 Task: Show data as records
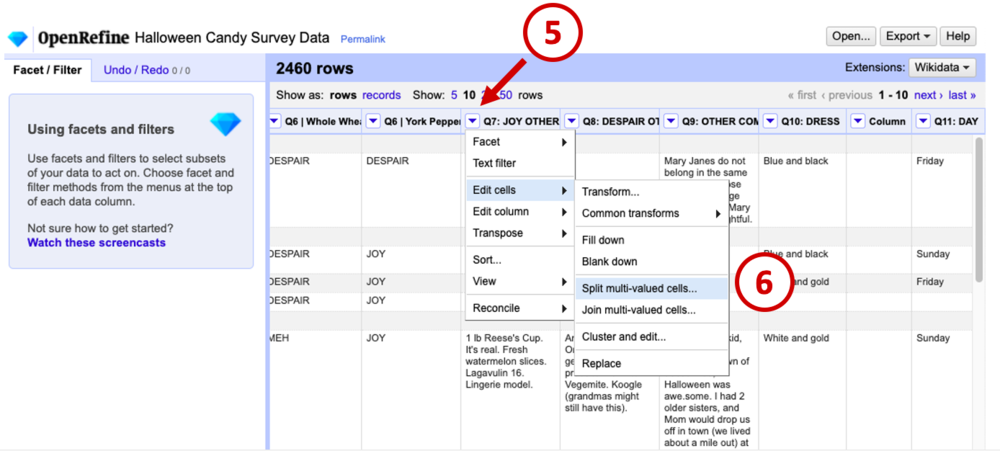pos(381,95)
